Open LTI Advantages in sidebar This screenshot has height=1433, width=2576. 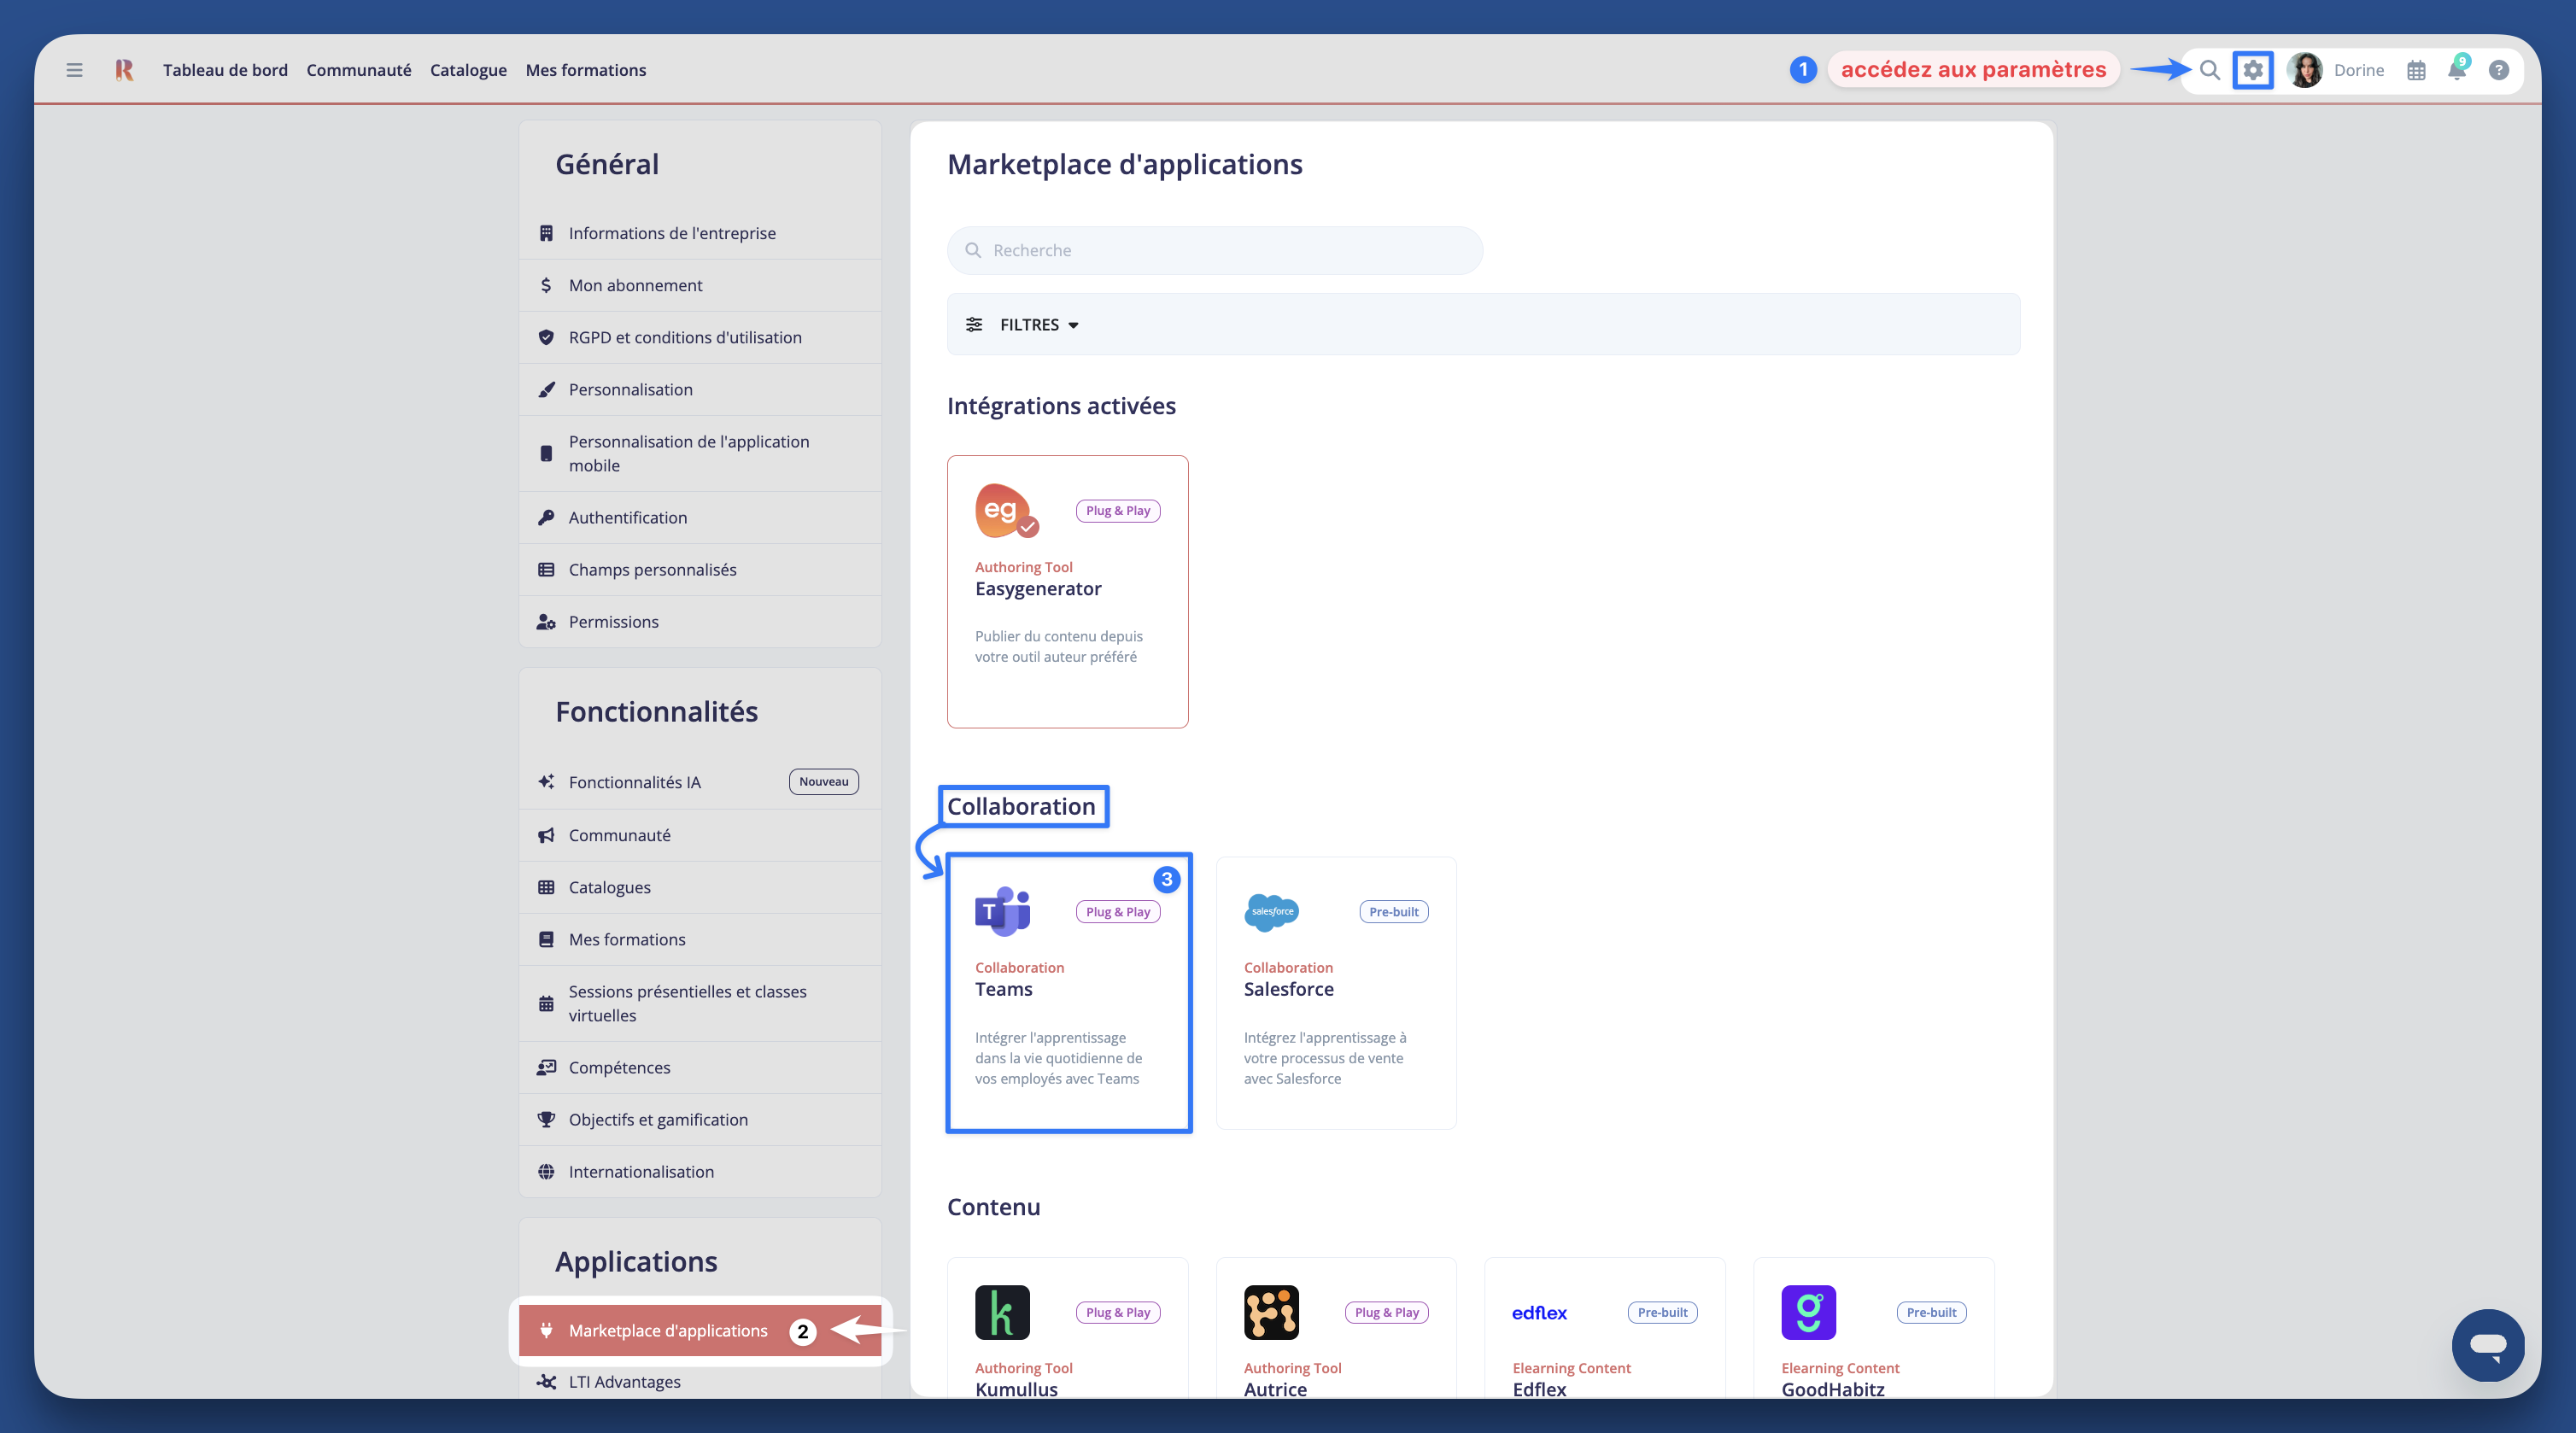click(700, 1381)
